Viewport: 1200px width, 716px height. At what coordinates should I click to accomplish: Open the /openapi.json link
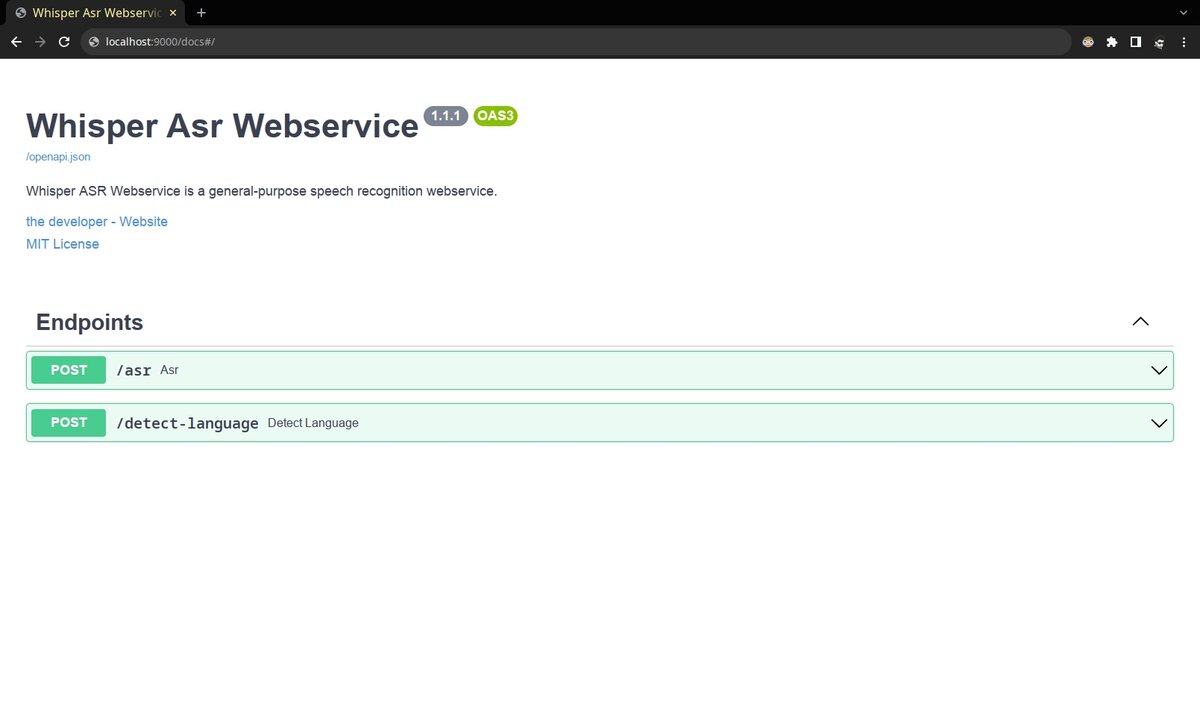(x=58, y=157)
